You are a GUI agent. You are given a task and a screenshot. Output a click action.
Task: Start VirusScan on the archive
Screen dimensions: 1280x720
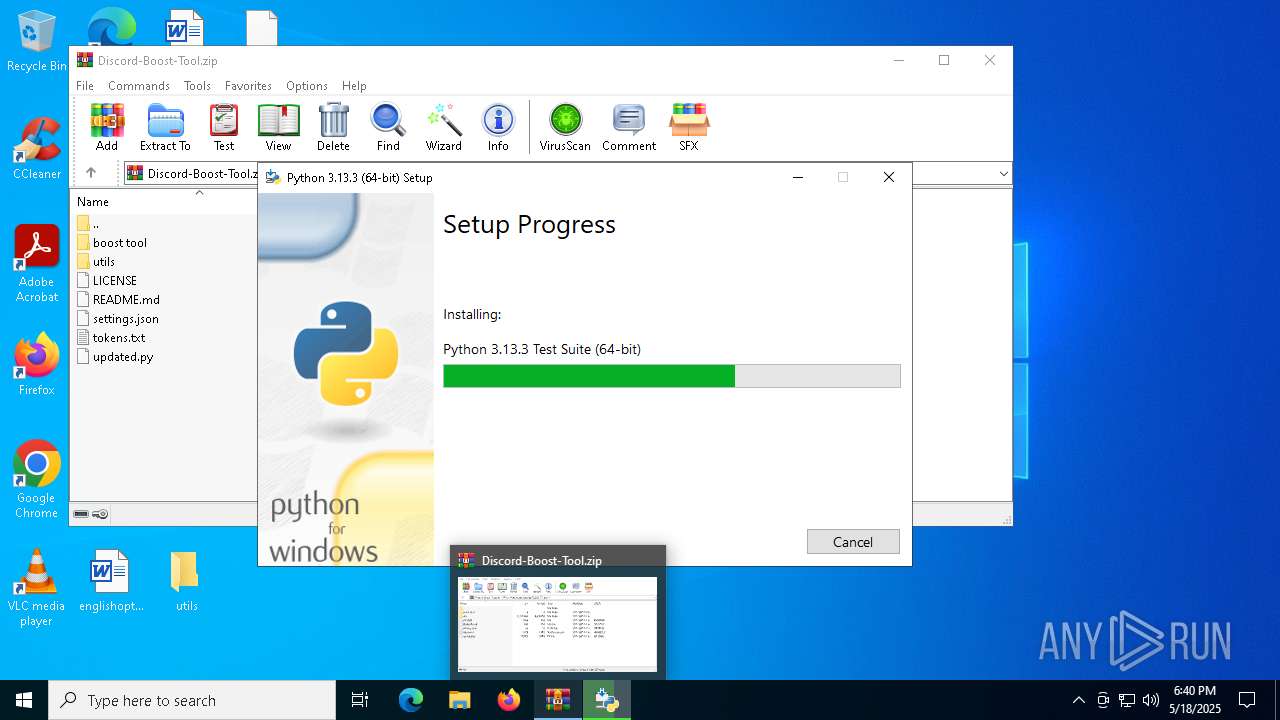pos(565,127)
